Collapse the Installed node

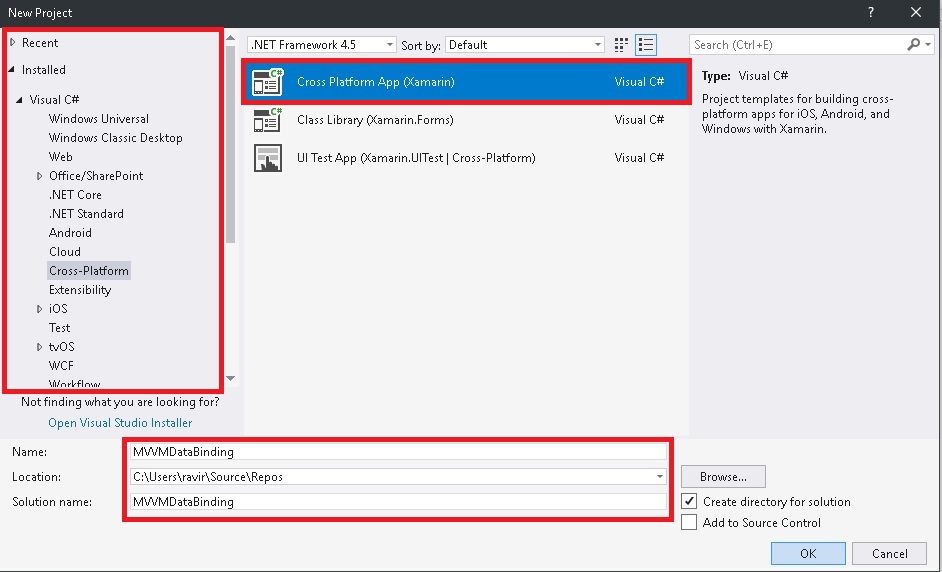(12, 70)
